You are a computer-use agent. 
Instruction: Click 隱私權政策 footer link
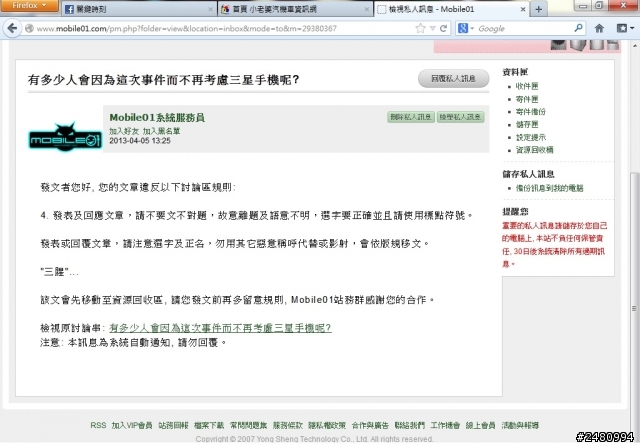click(x=327, y=425)
